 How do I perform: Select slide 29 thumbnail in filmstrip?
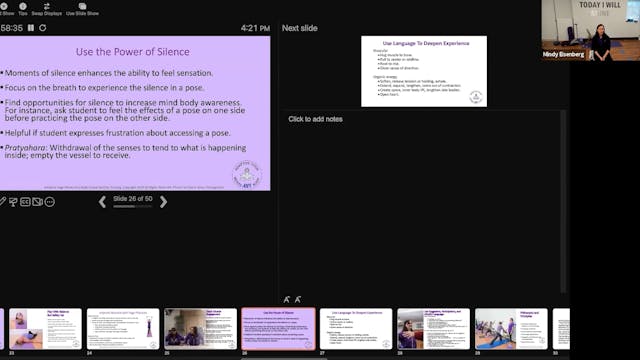[x=511, y=329]
